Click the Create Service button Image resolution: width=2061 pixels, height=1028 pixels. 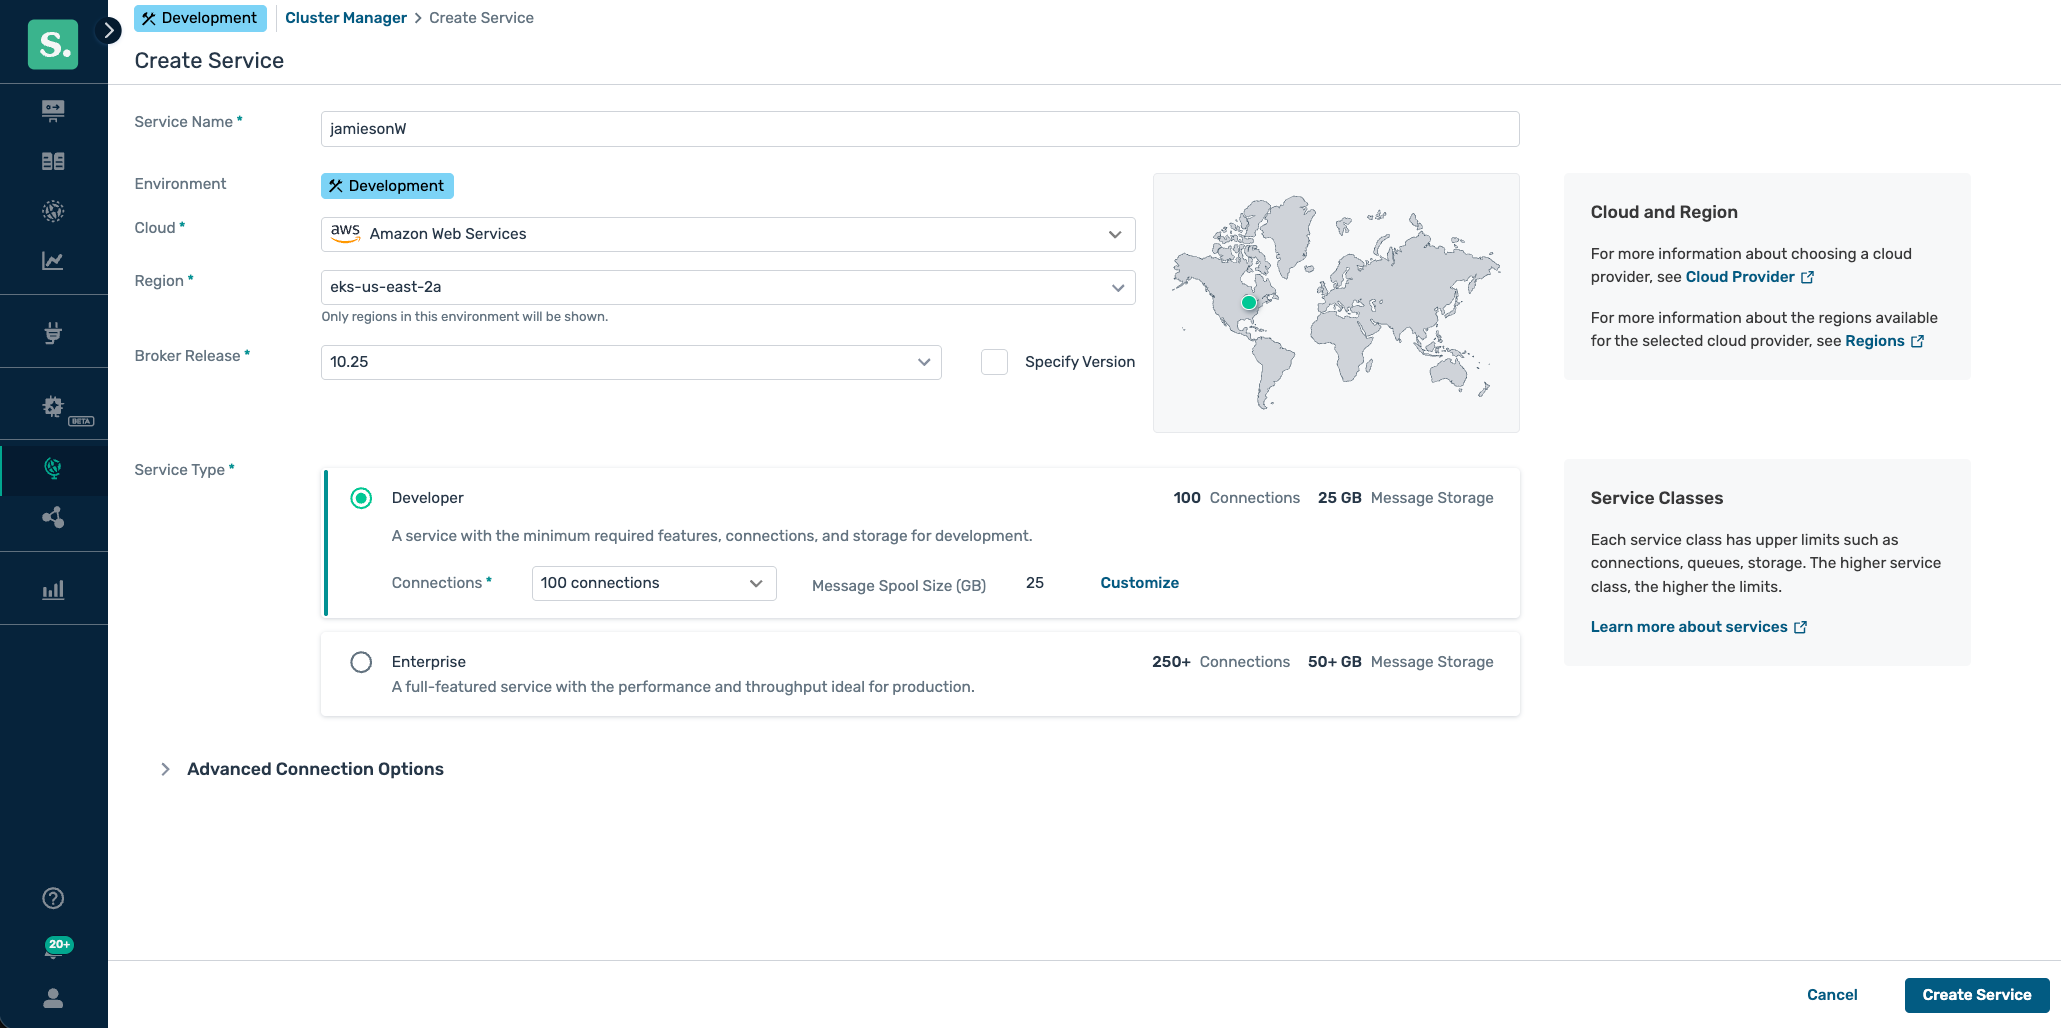coord(1976,995)
